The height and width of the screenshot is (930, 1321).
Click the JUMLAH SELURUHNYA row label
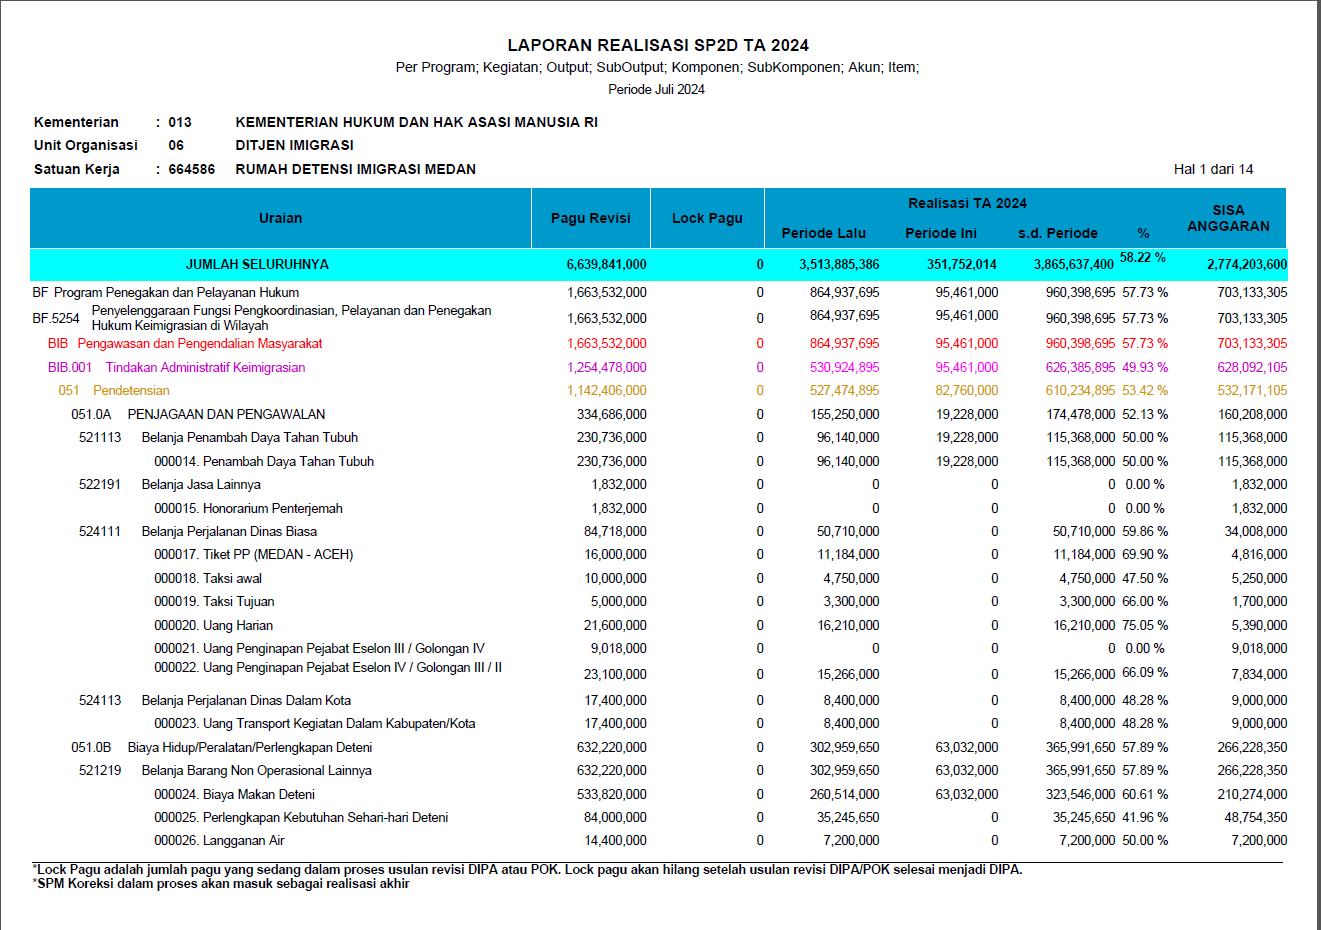[x=257, y=265]
